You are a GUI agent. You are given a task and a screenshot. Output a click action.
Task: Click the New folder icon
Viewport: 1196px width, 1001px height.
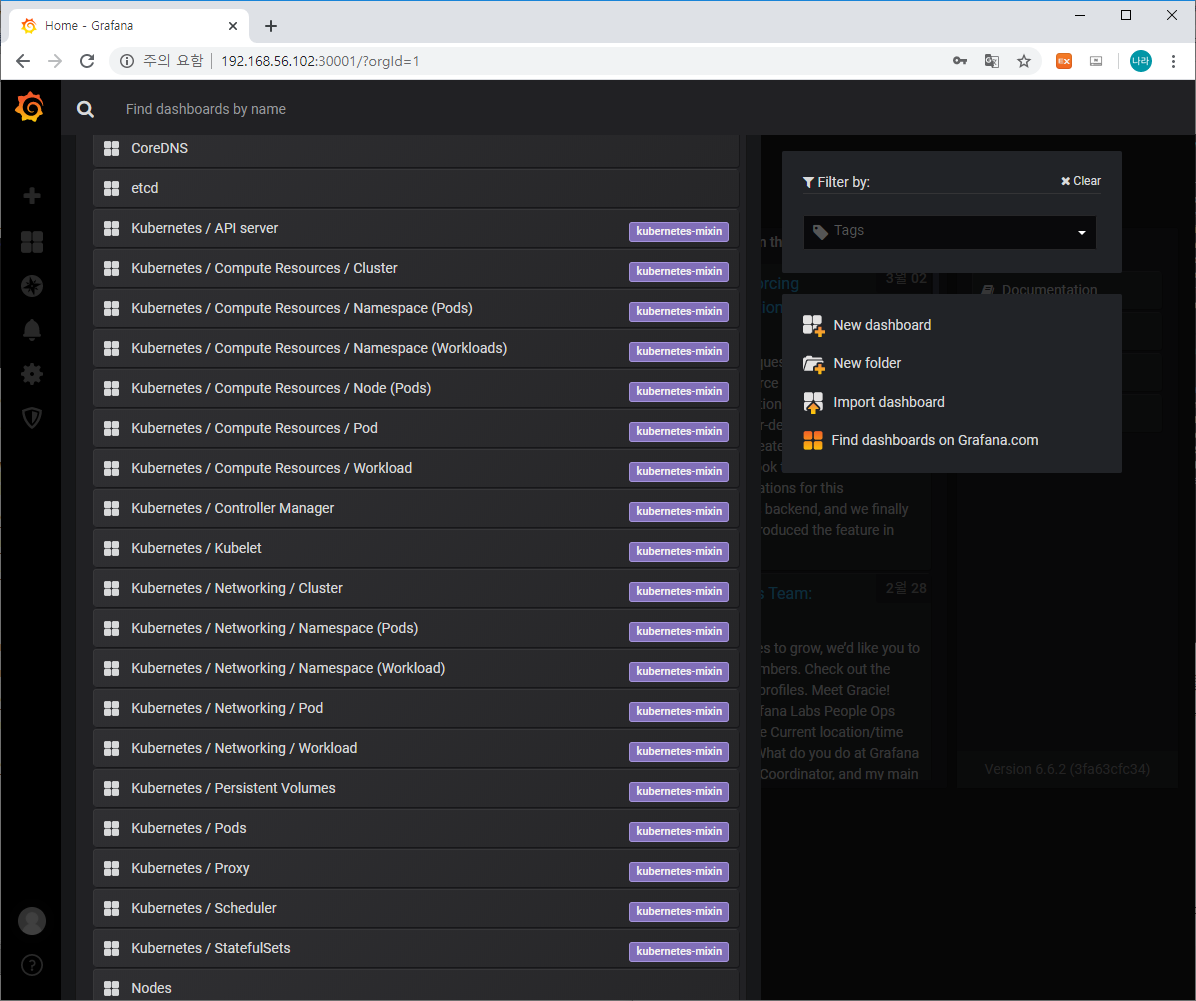coord(813,364)
